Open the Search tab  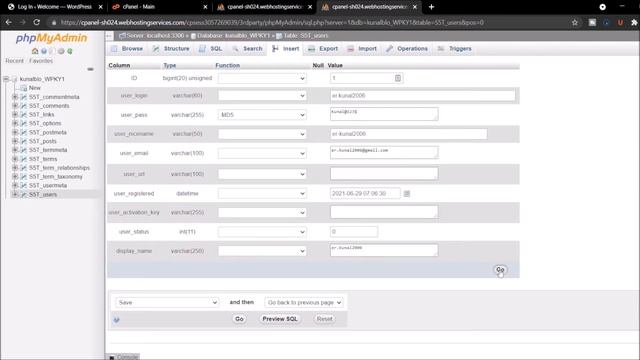247,49
